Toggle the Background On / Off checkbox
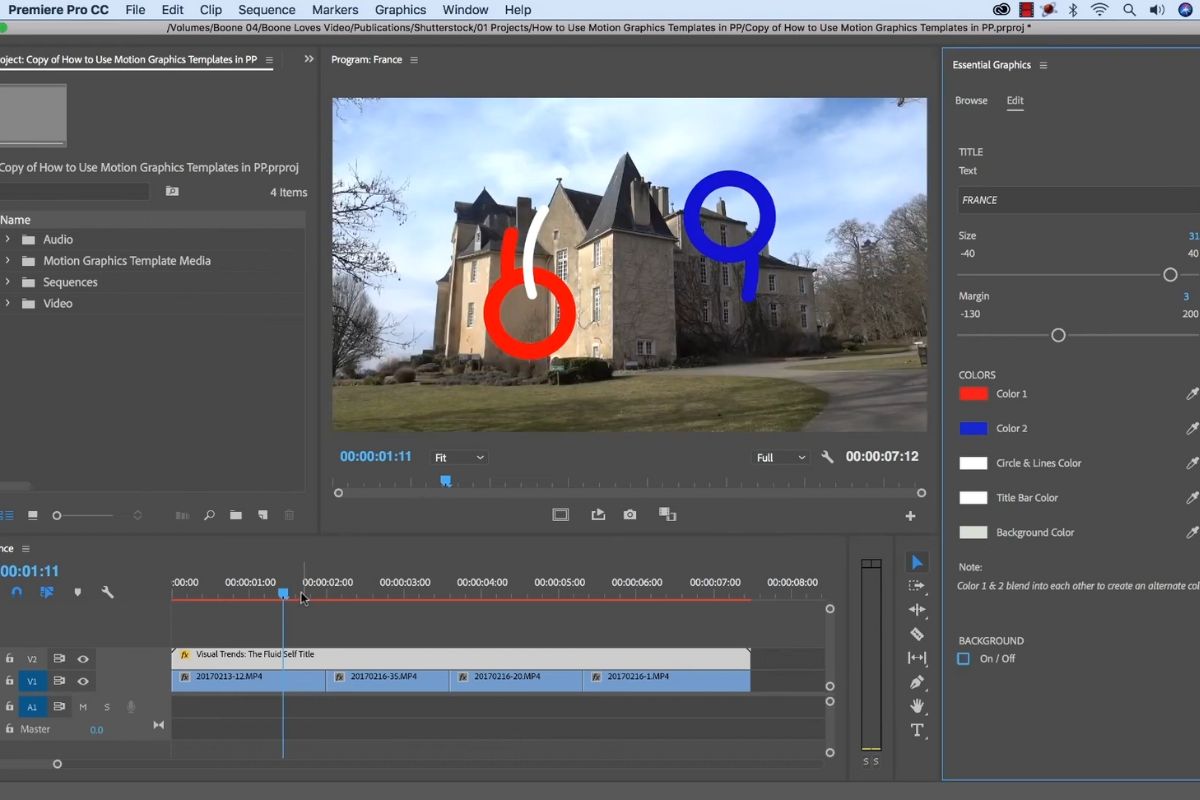 click(963, 658)
